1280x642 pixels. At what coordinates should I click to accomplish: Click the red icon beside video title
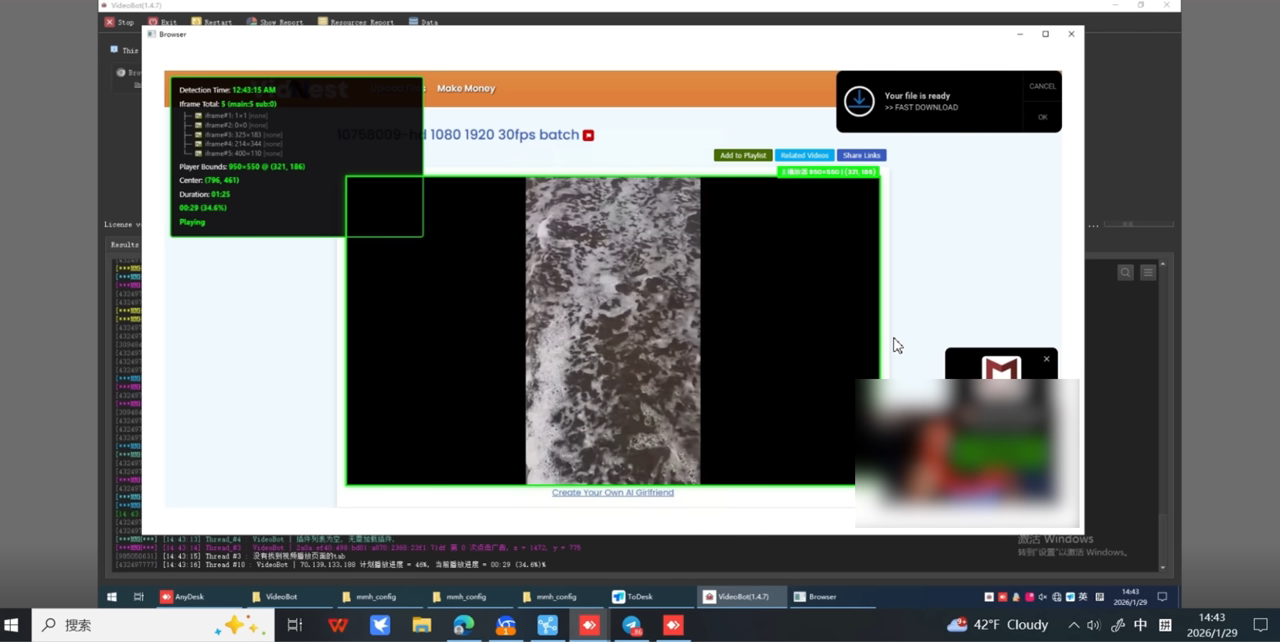coord(589,135)
